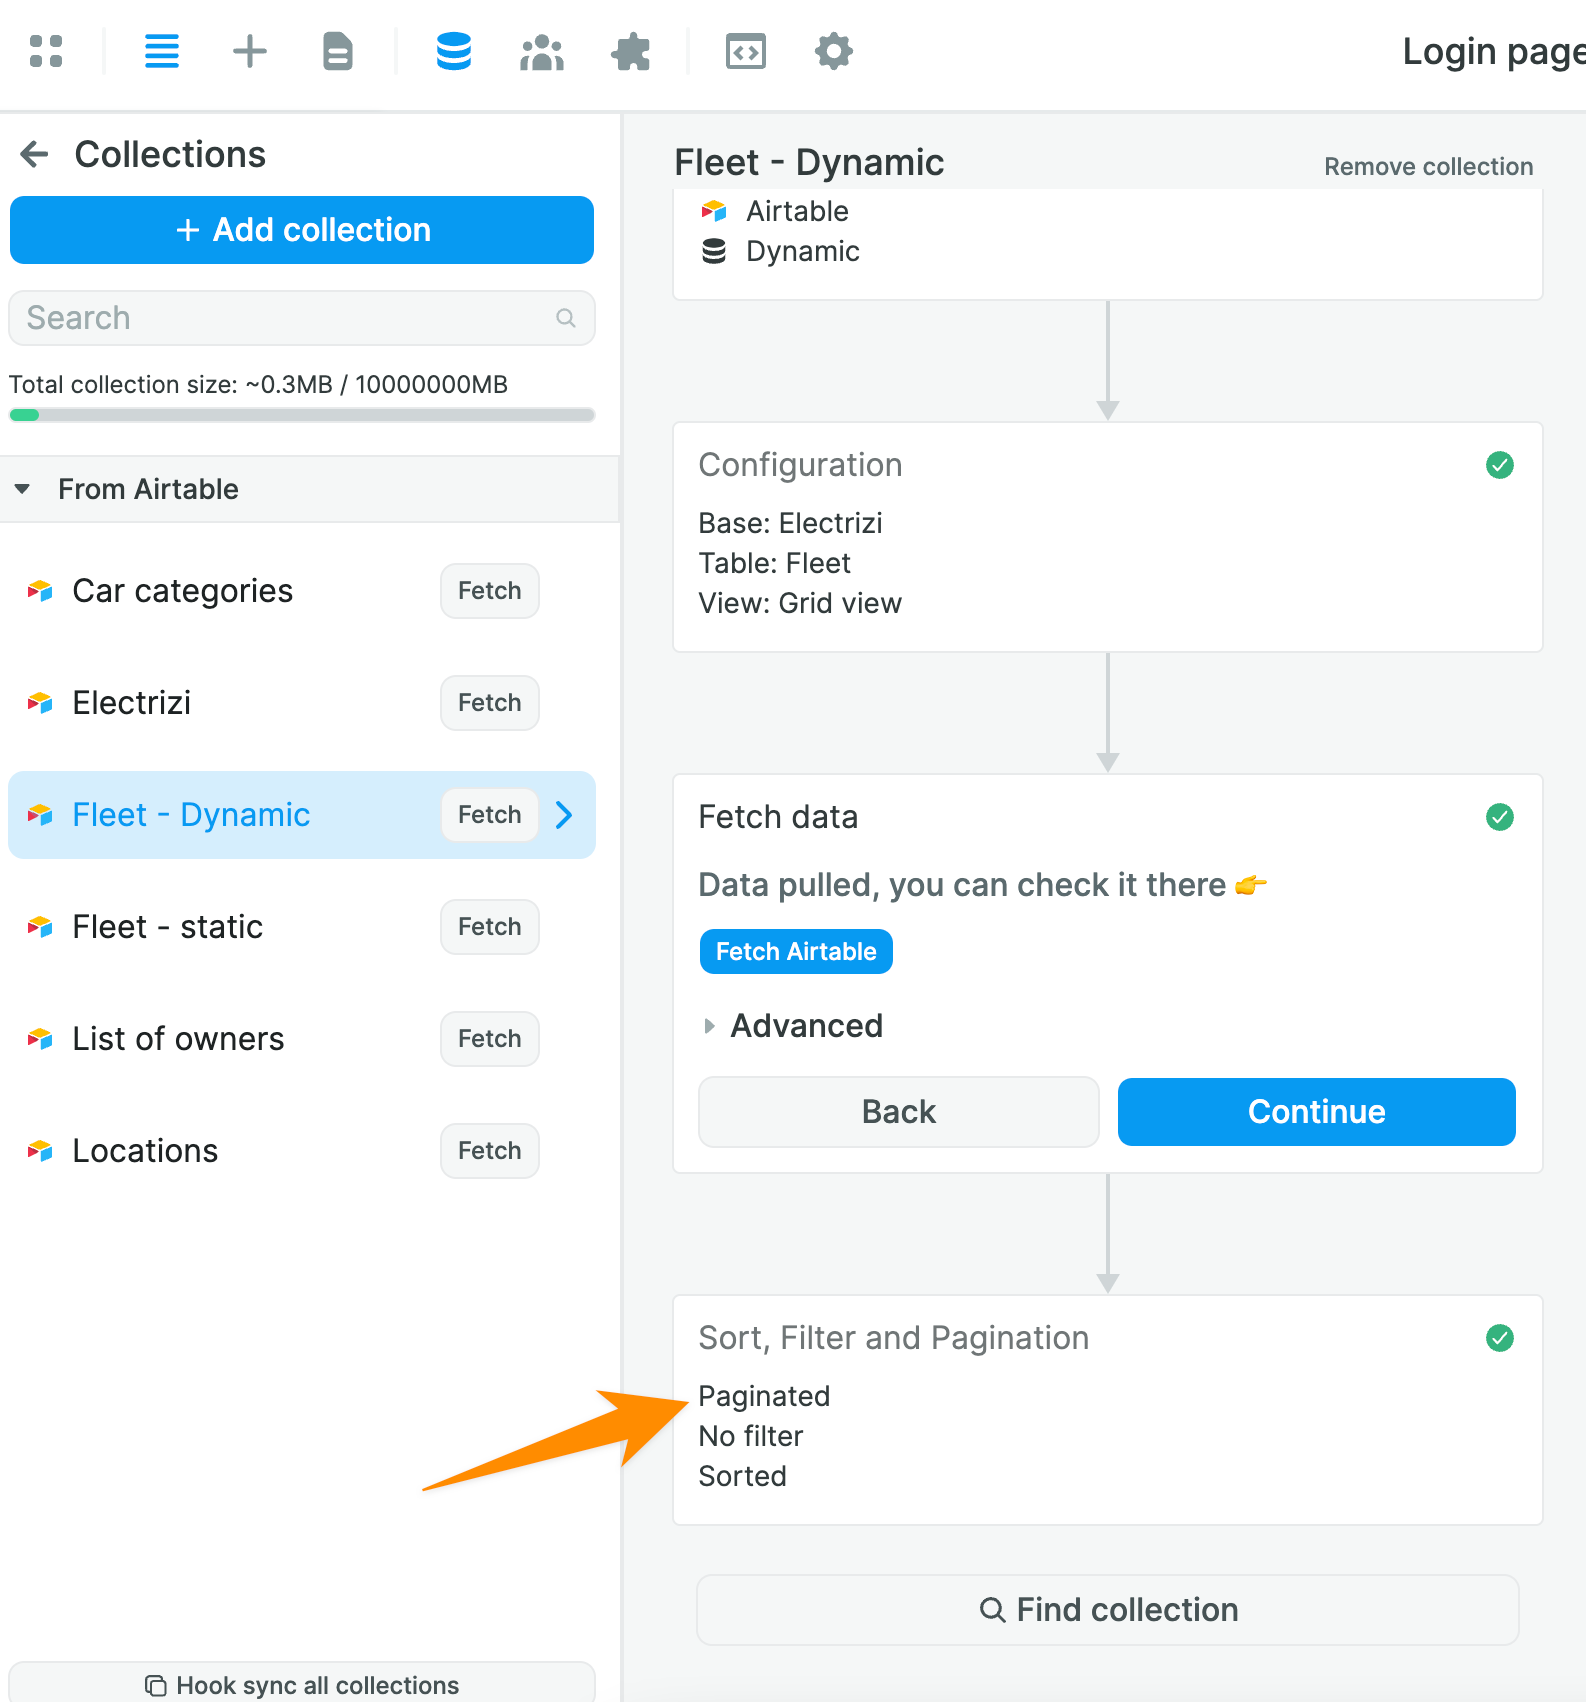1586x1702 pixels.
Task: Open the plugins puzzle piece icon
Action: (x=630, y=51)
